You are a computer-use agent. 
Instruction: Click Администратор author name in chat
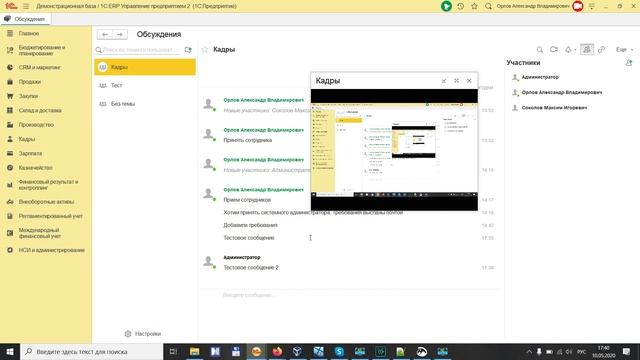pyautogui.click(x=242, y=257)
